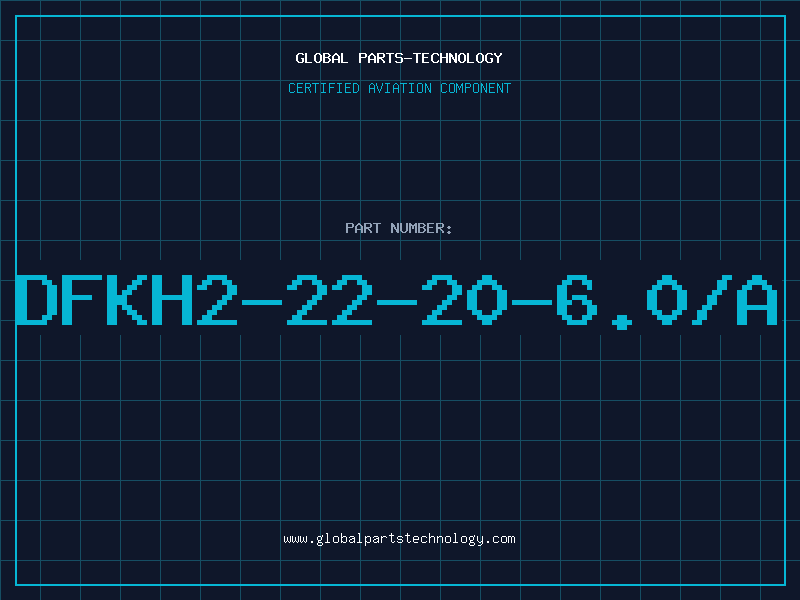
Task: Click the PART NUMBER: label
Action: pyautogui.click(x=399, y=228)
